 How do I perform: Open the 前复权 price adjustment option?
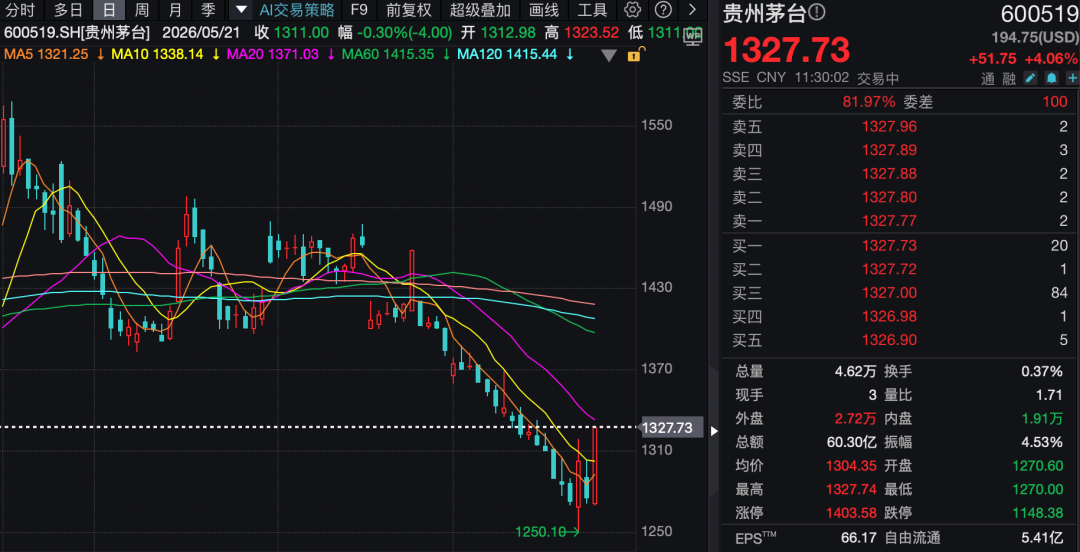[x=408, y=10]
